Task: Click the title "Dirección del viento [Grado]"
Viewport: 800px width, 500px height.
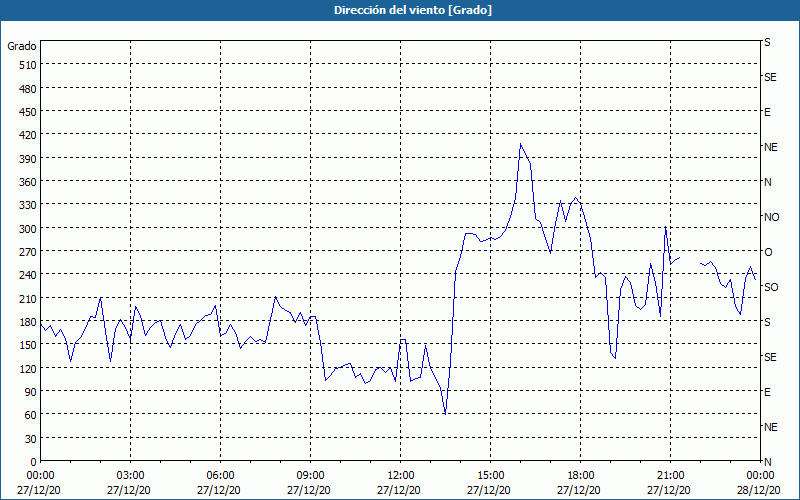Action: (x=413, y=10)
